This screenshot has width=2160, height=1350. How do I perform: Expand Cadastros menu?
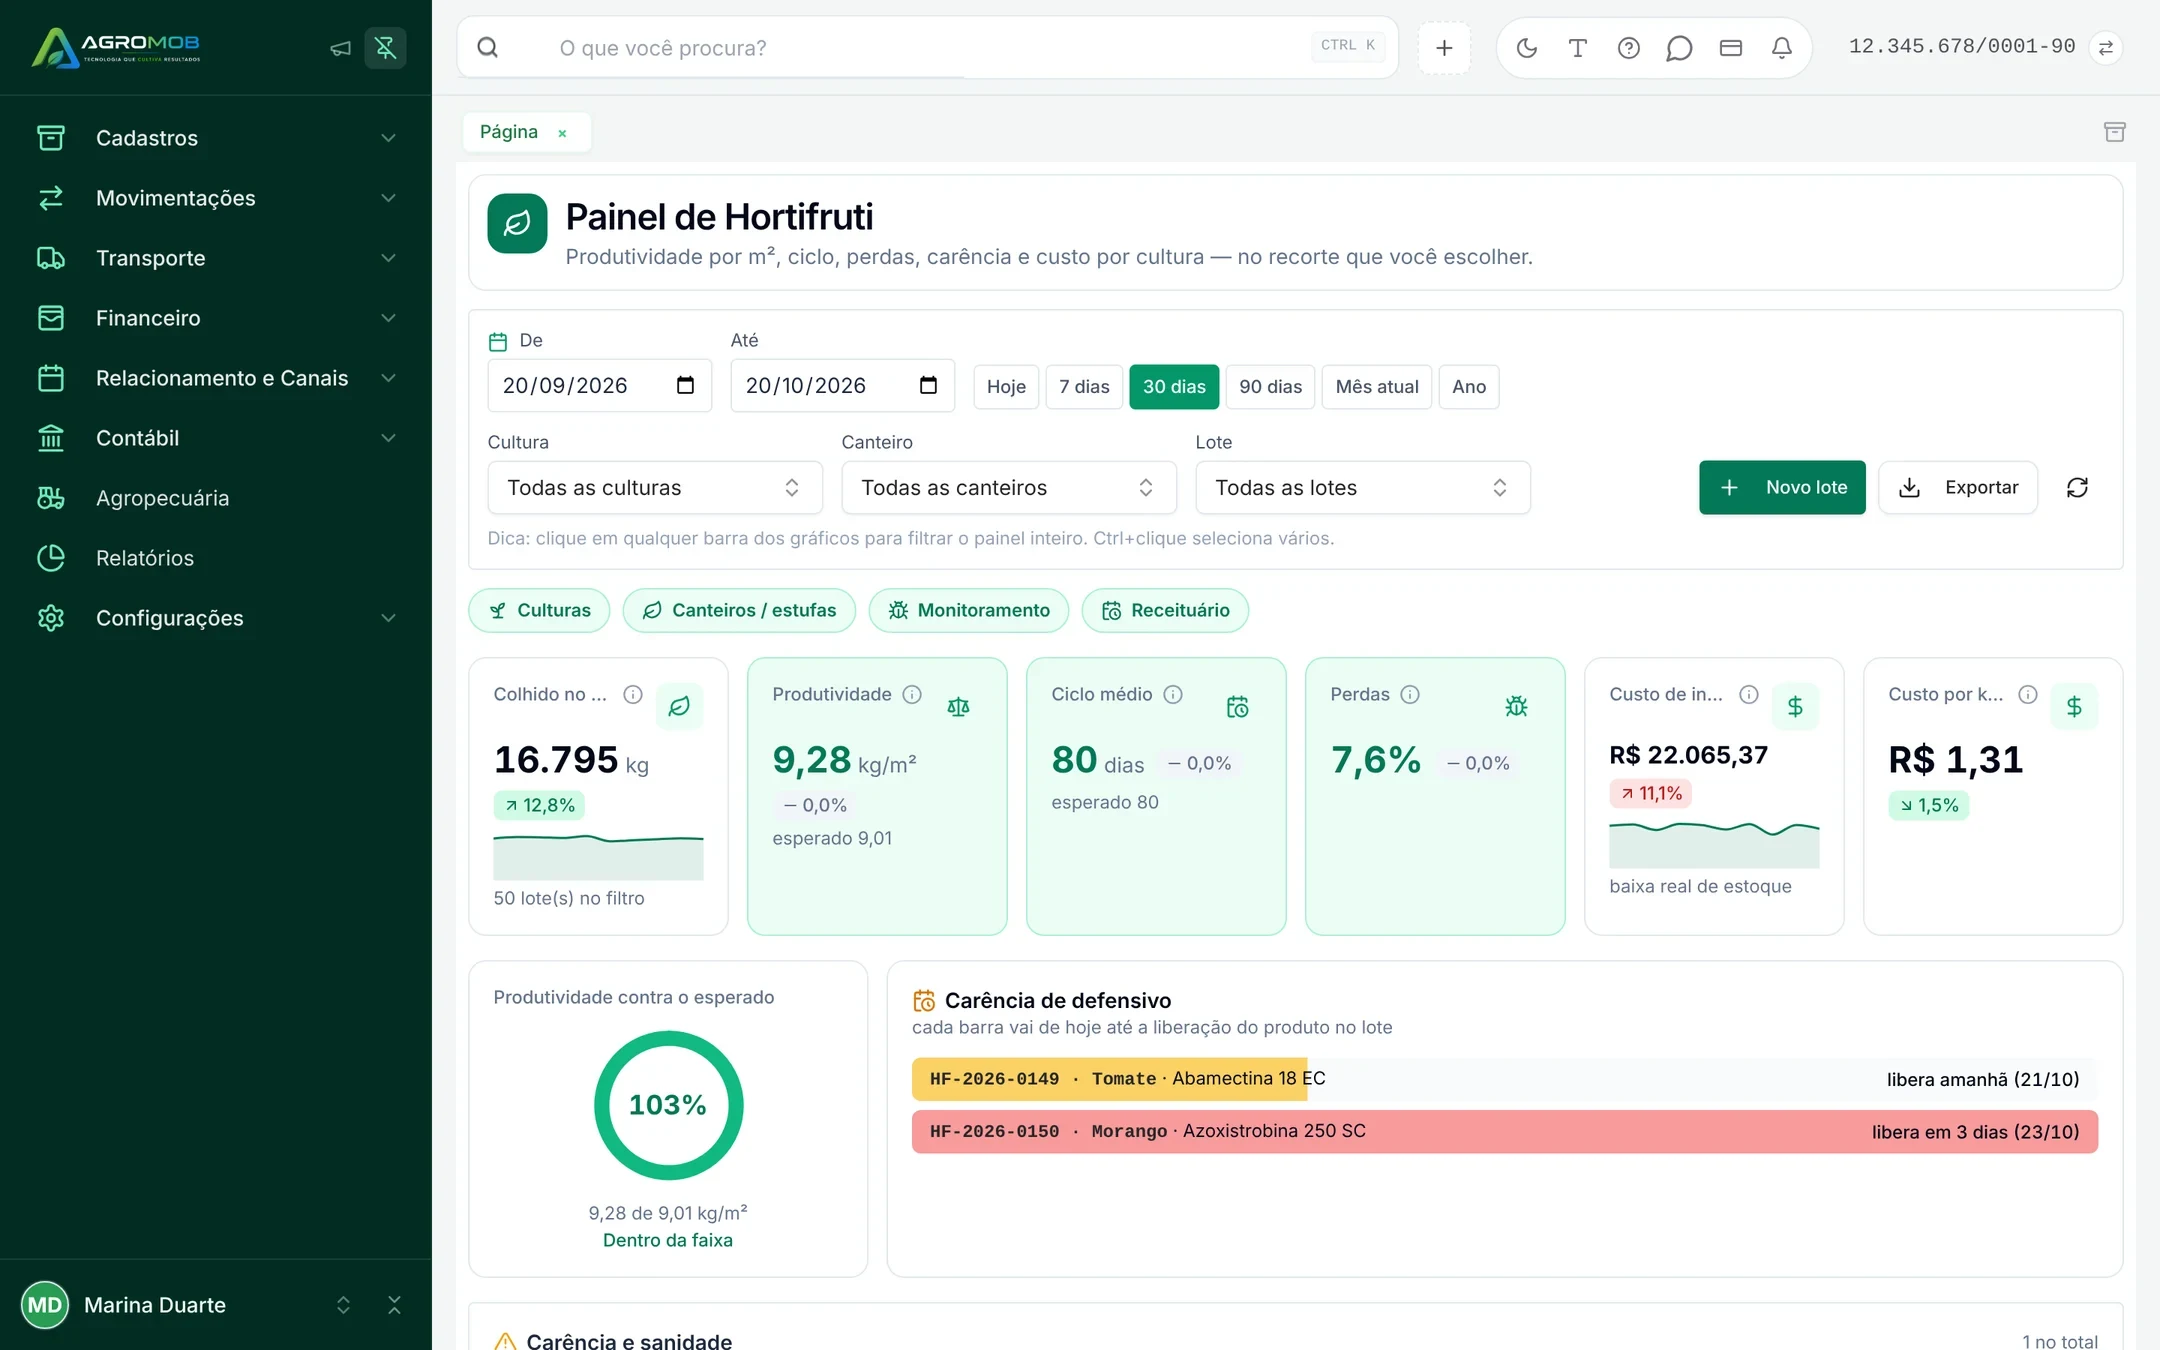point(216,138)
